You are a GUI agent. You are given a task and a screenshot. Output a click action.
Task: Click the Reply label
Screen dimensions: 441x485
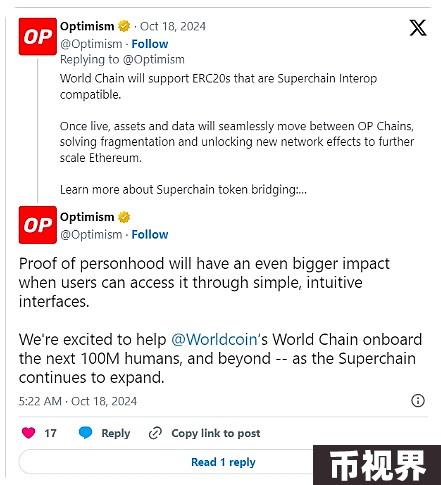point(116,433)
